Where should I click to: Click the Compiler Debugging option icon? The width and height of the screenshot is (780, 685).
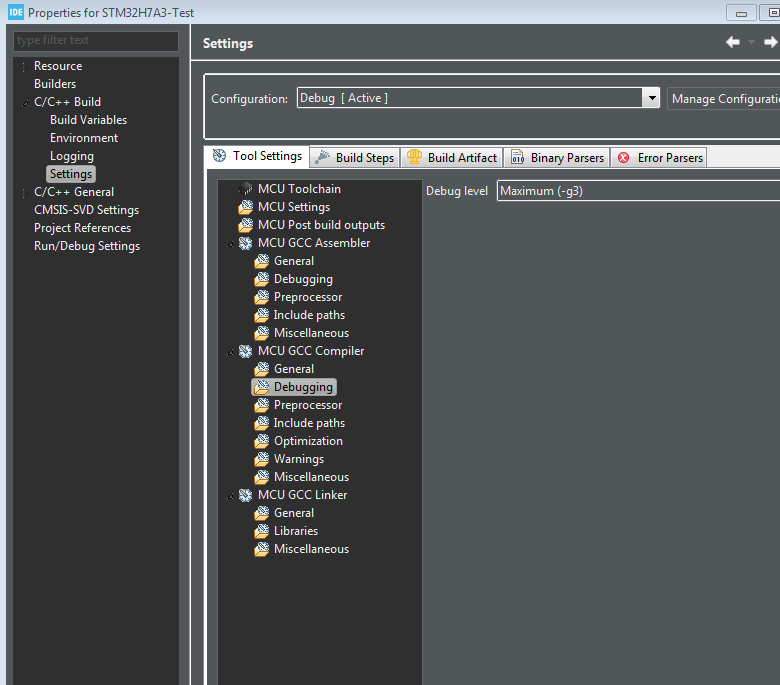262,387
